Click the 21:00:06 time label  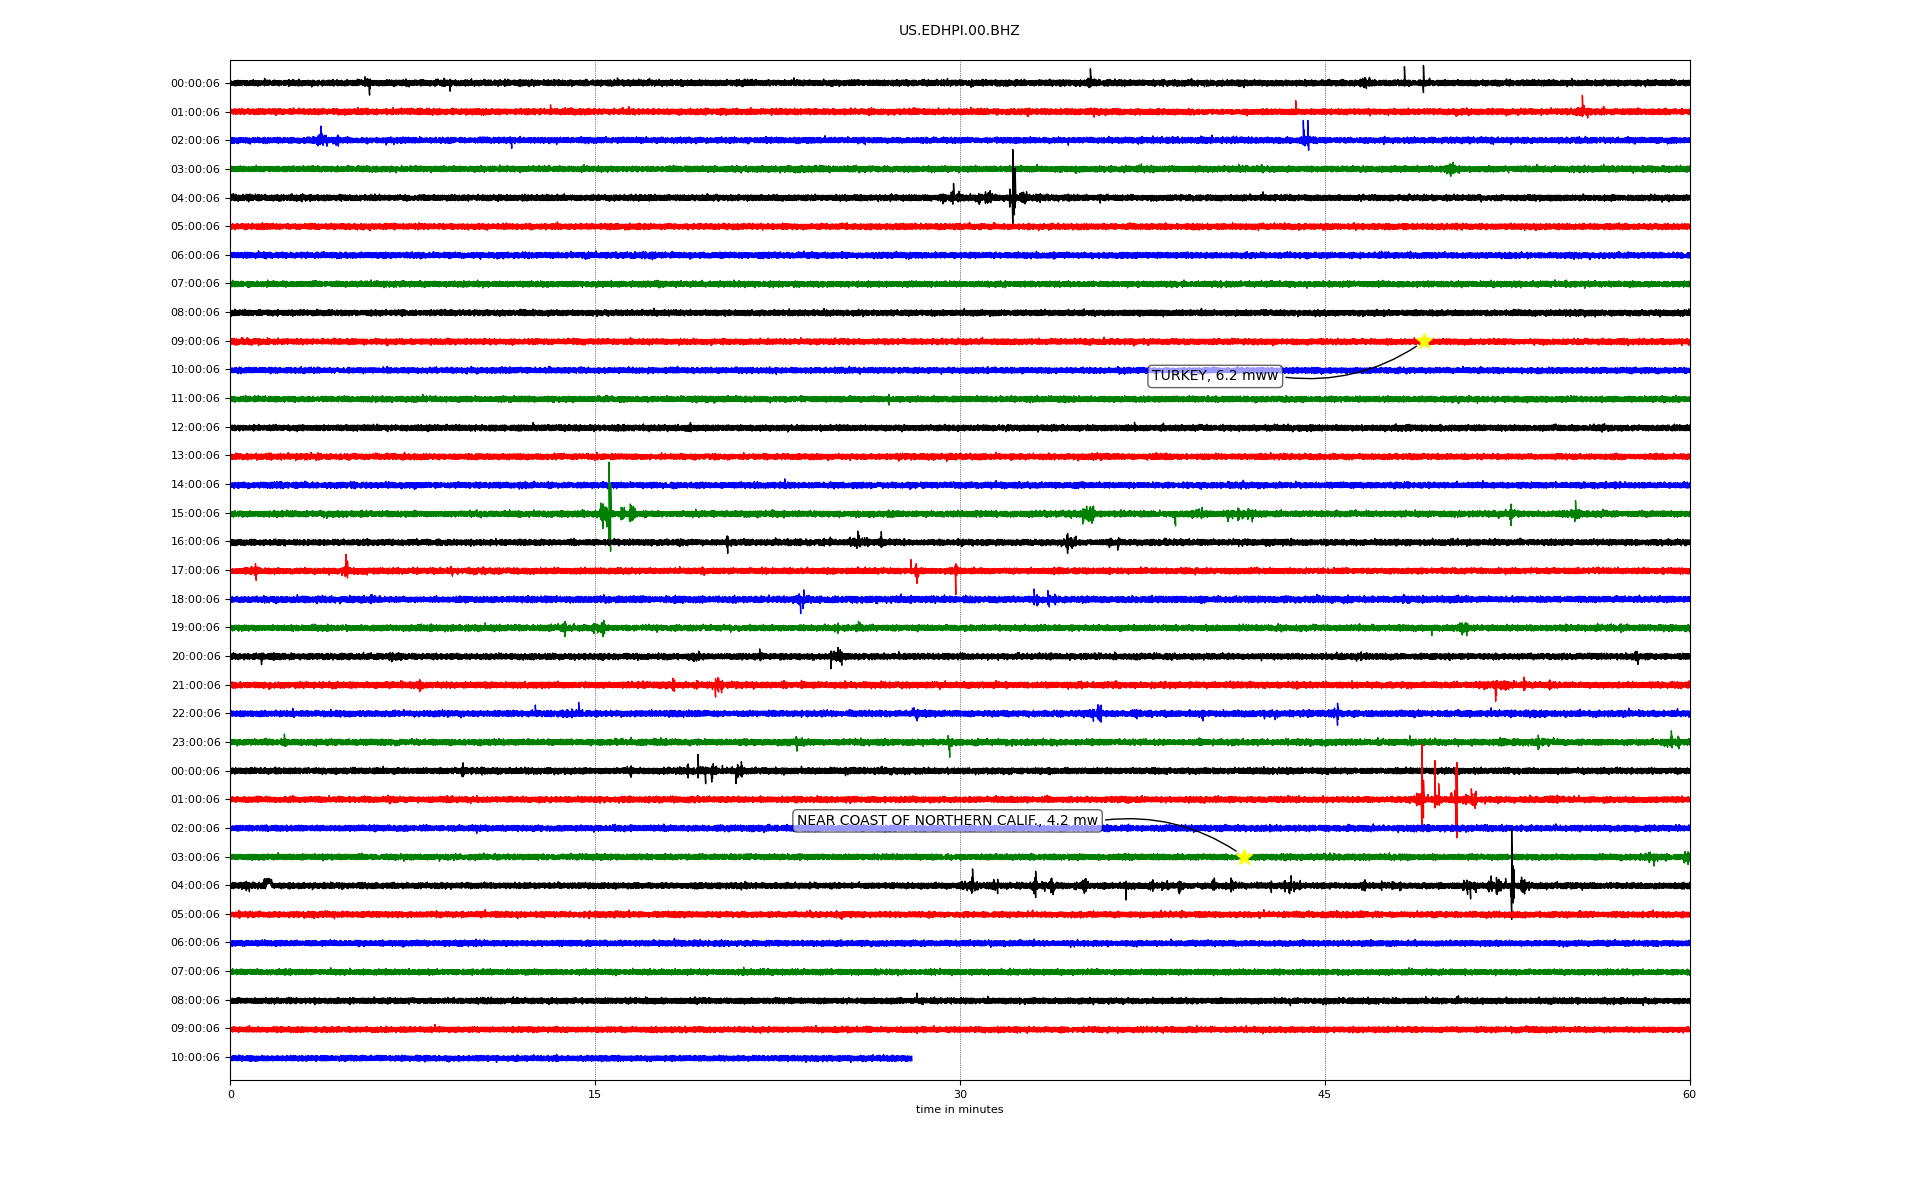pyautogui.click(x=195, y=686)
